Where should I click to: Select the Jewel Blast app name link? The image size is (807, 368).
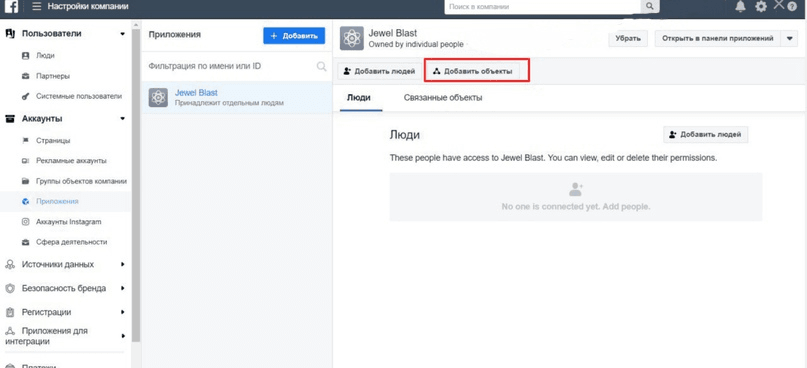pos(196,93)
